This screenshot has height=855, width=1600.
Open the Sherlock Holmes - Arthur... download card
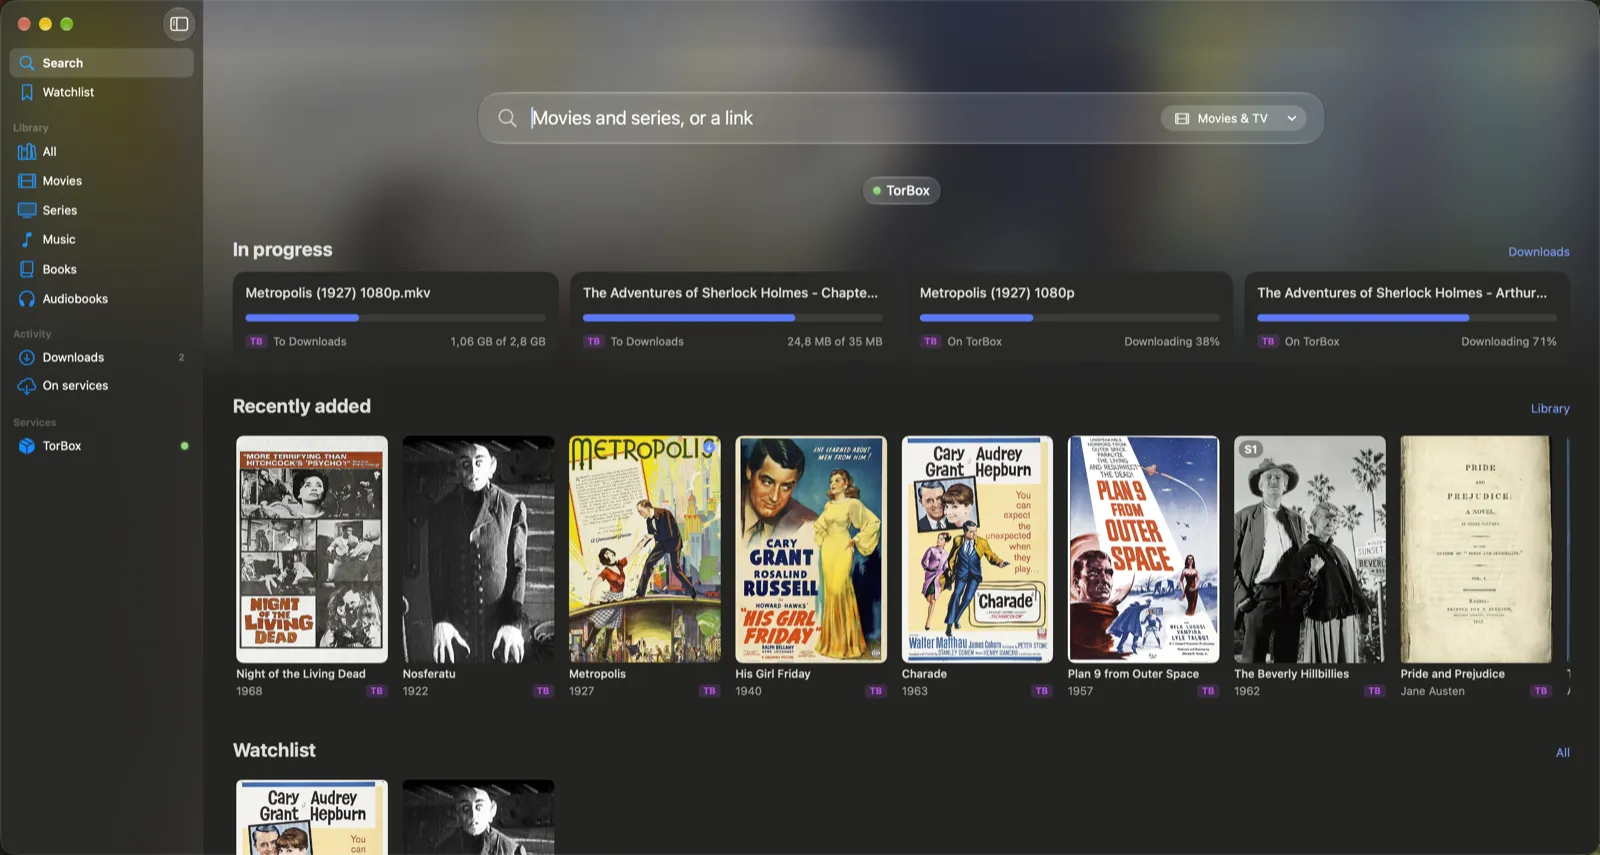(1407, 316)
